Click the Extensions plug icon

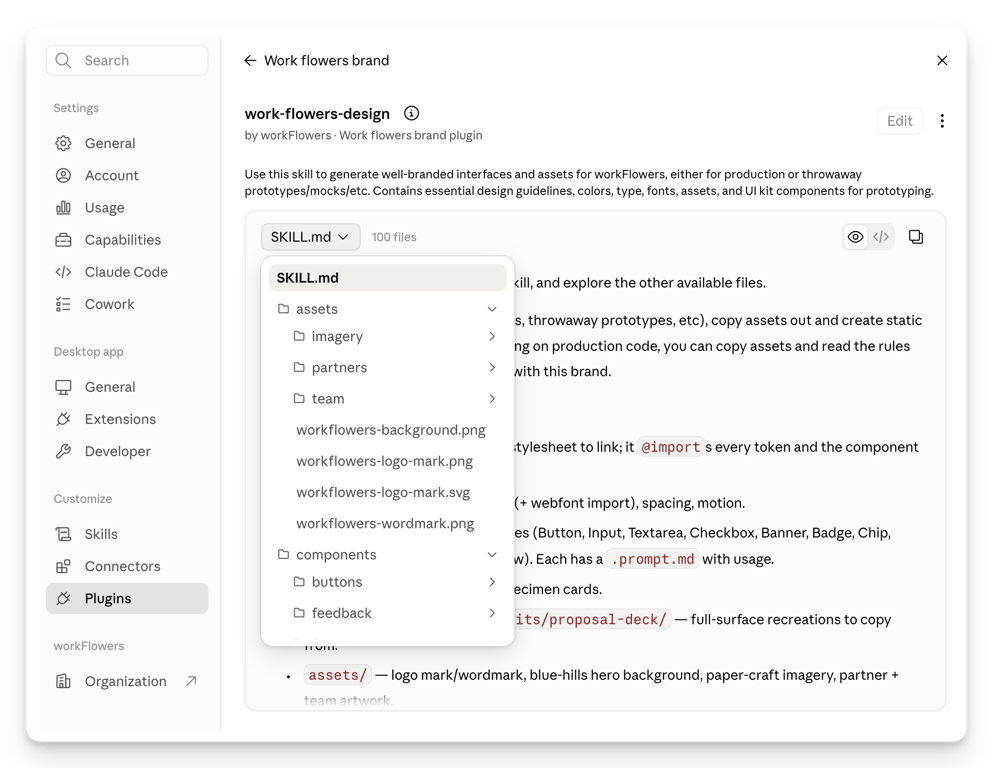[63, 419]
